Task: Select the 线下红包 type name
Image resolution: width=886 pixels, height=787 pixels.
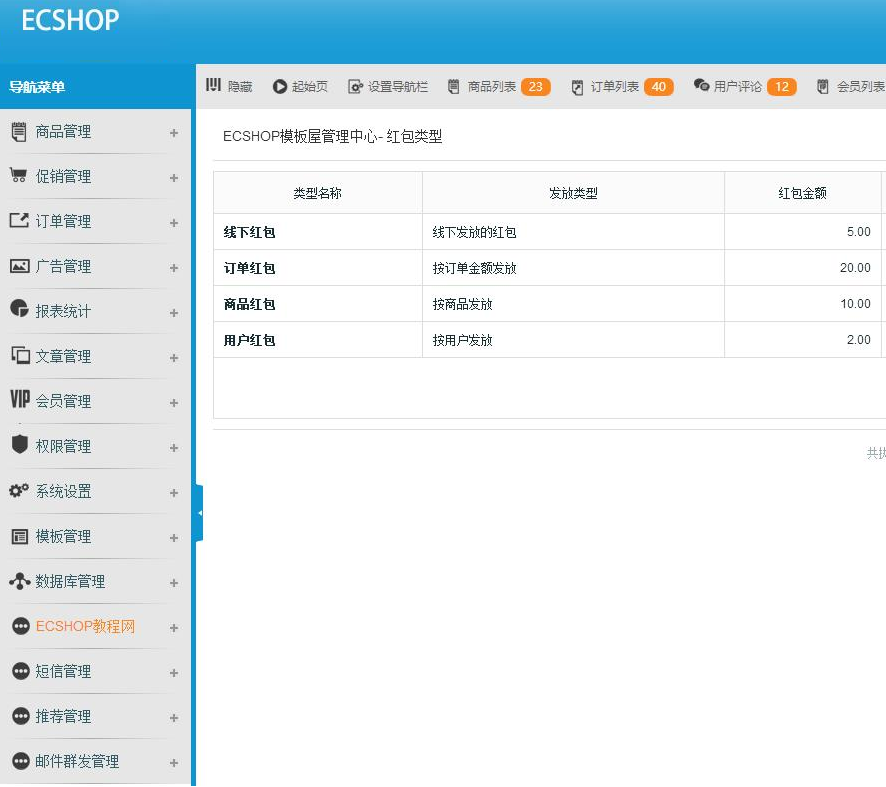Action: [249, 232]
